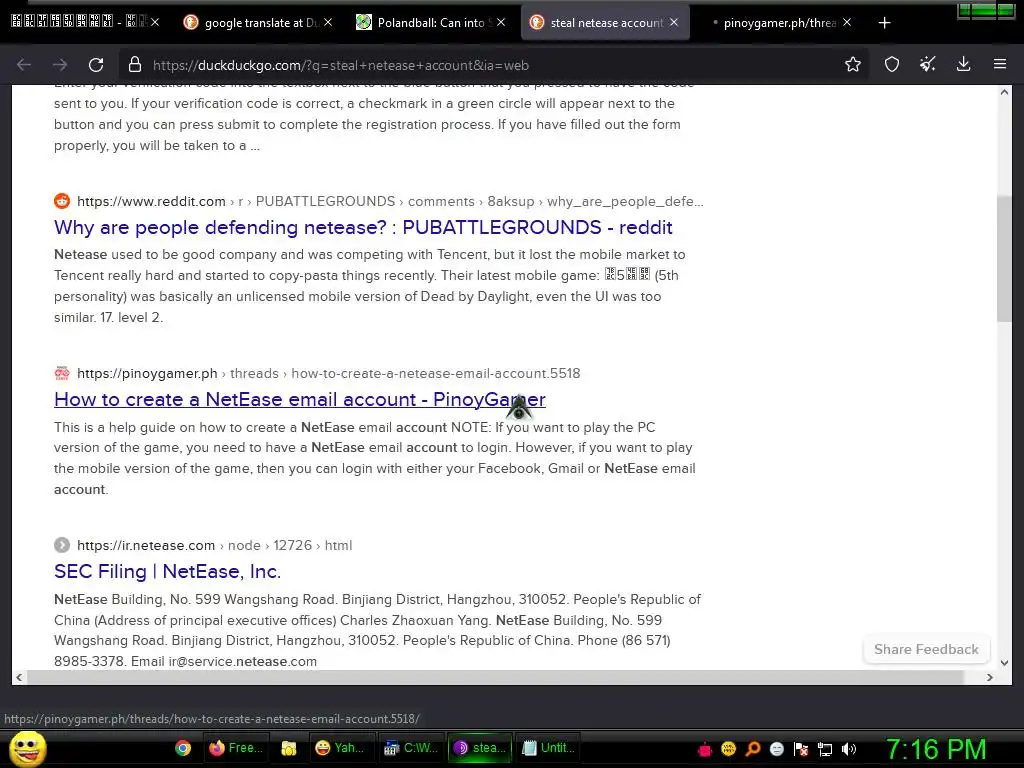The width and height of the screenshot is (1024, 768).
Task: Bookmark this page with the star icon
Action: [852, 64]
